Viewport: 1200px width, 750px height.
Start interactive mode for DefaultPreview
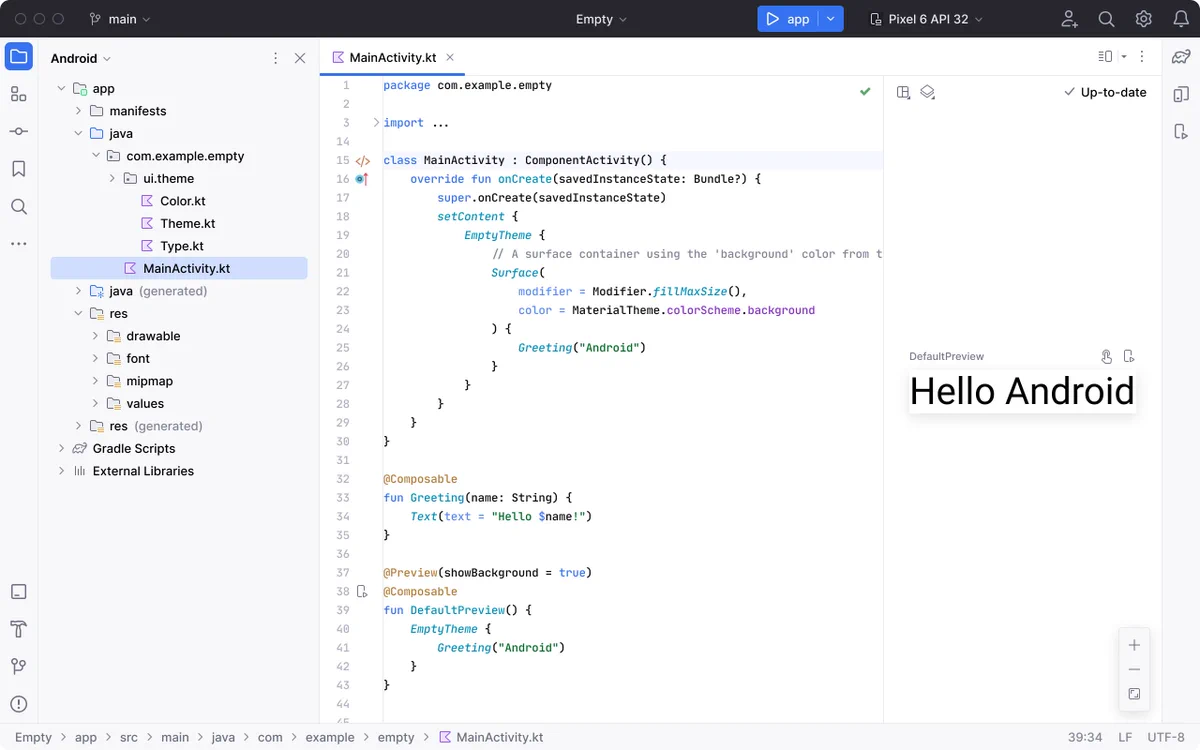tap(1106, 356)
